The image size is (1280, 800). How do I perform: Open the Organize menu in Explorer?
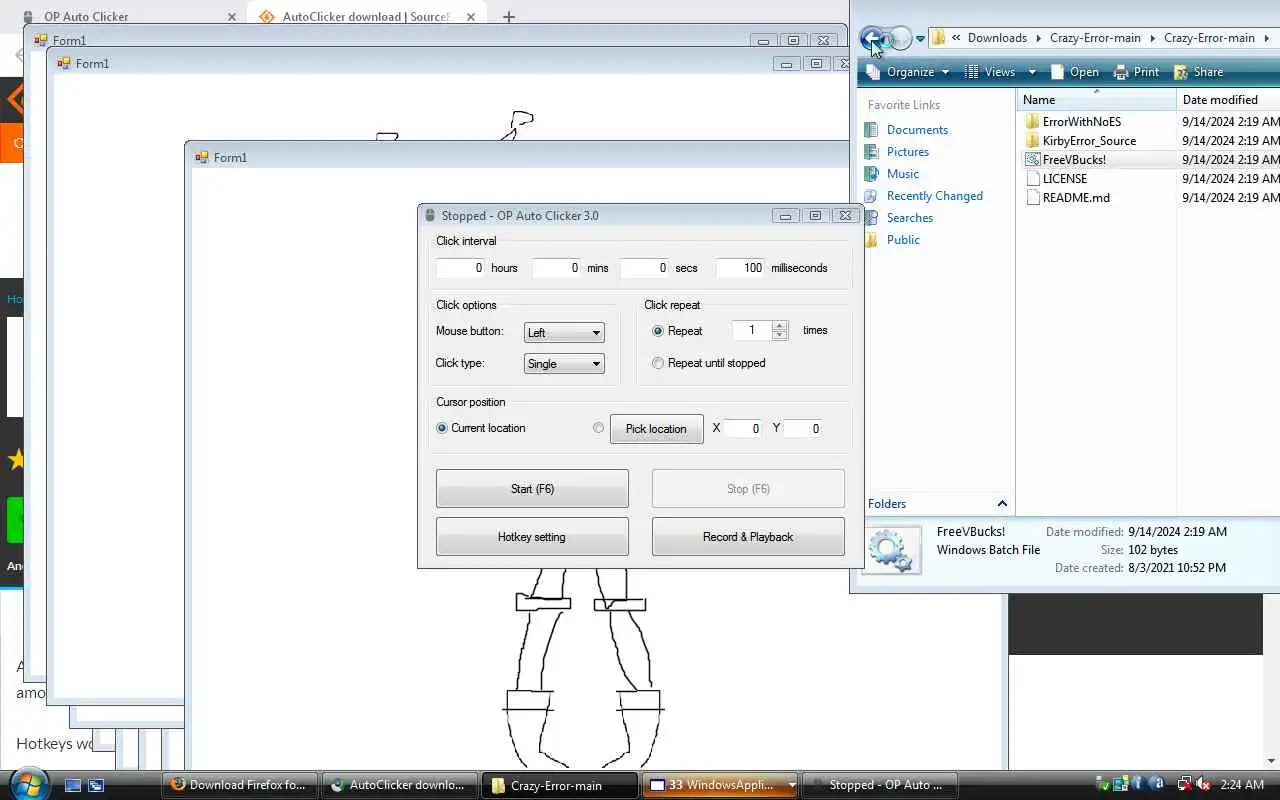click(x=909, y=72)
